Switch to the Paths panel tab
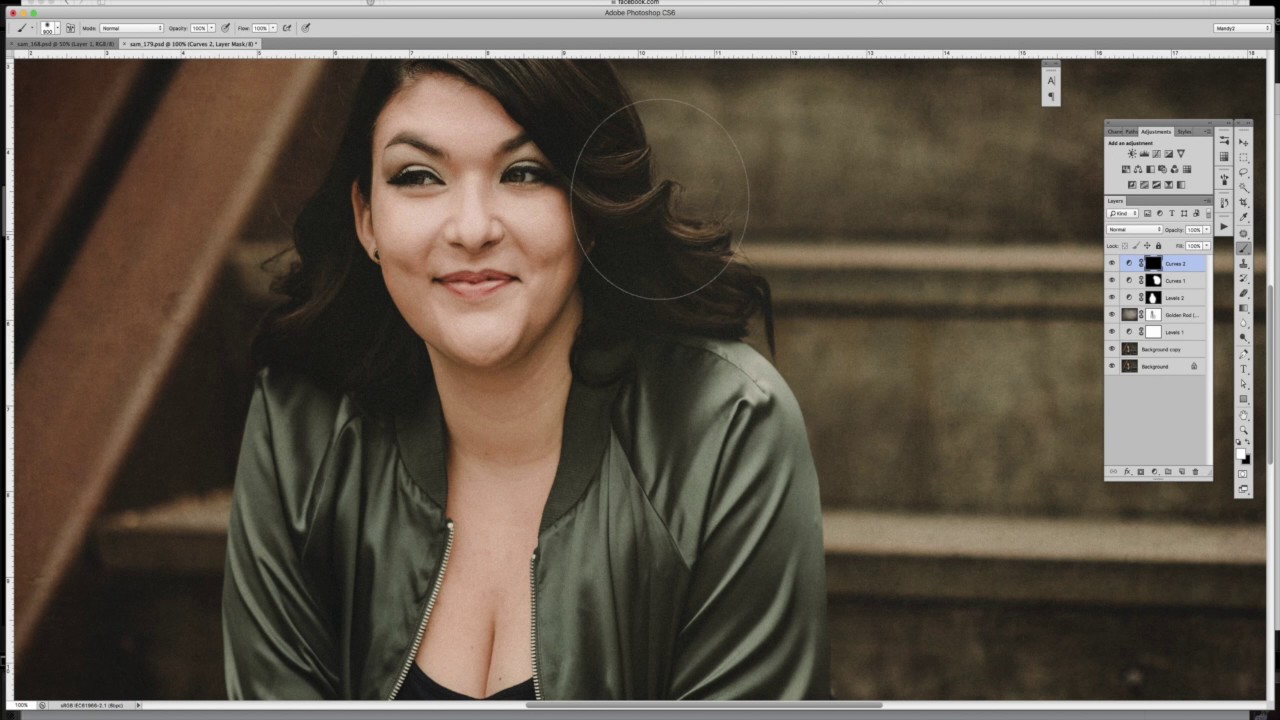The height and width of the screenshot is (720, 1280). (1131, 132)
